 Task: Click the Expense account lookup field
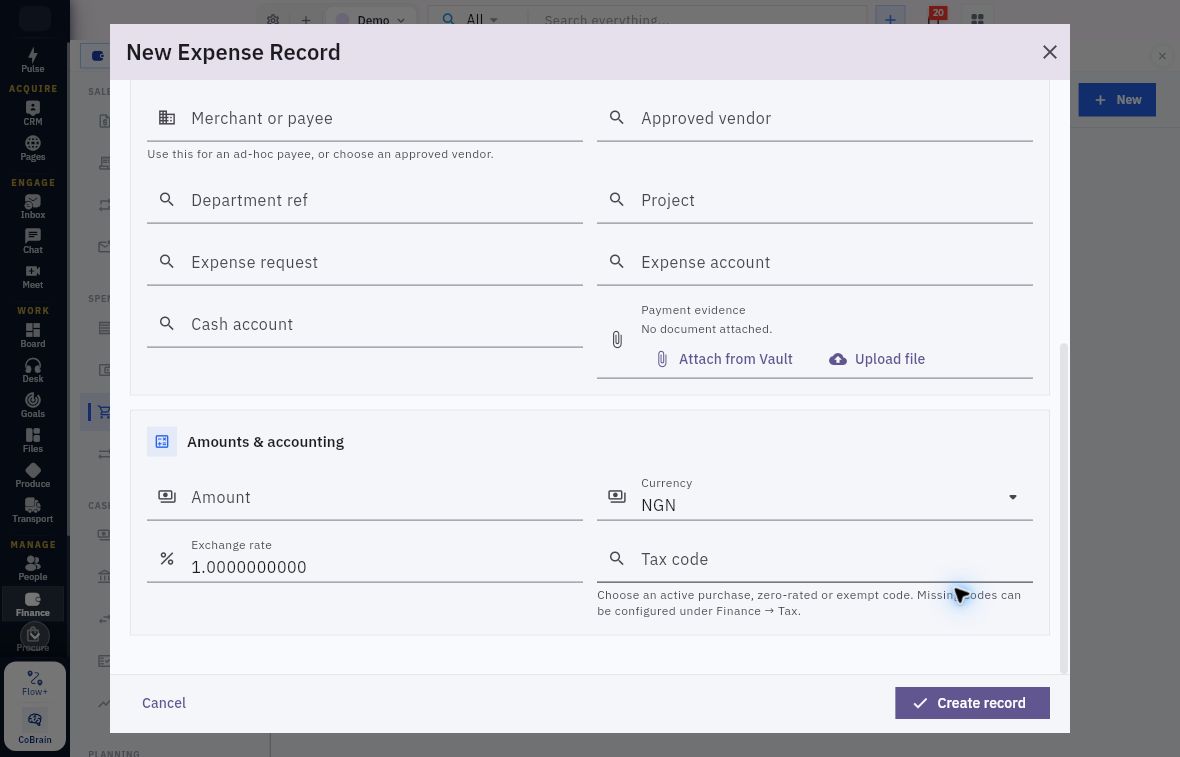814,262
